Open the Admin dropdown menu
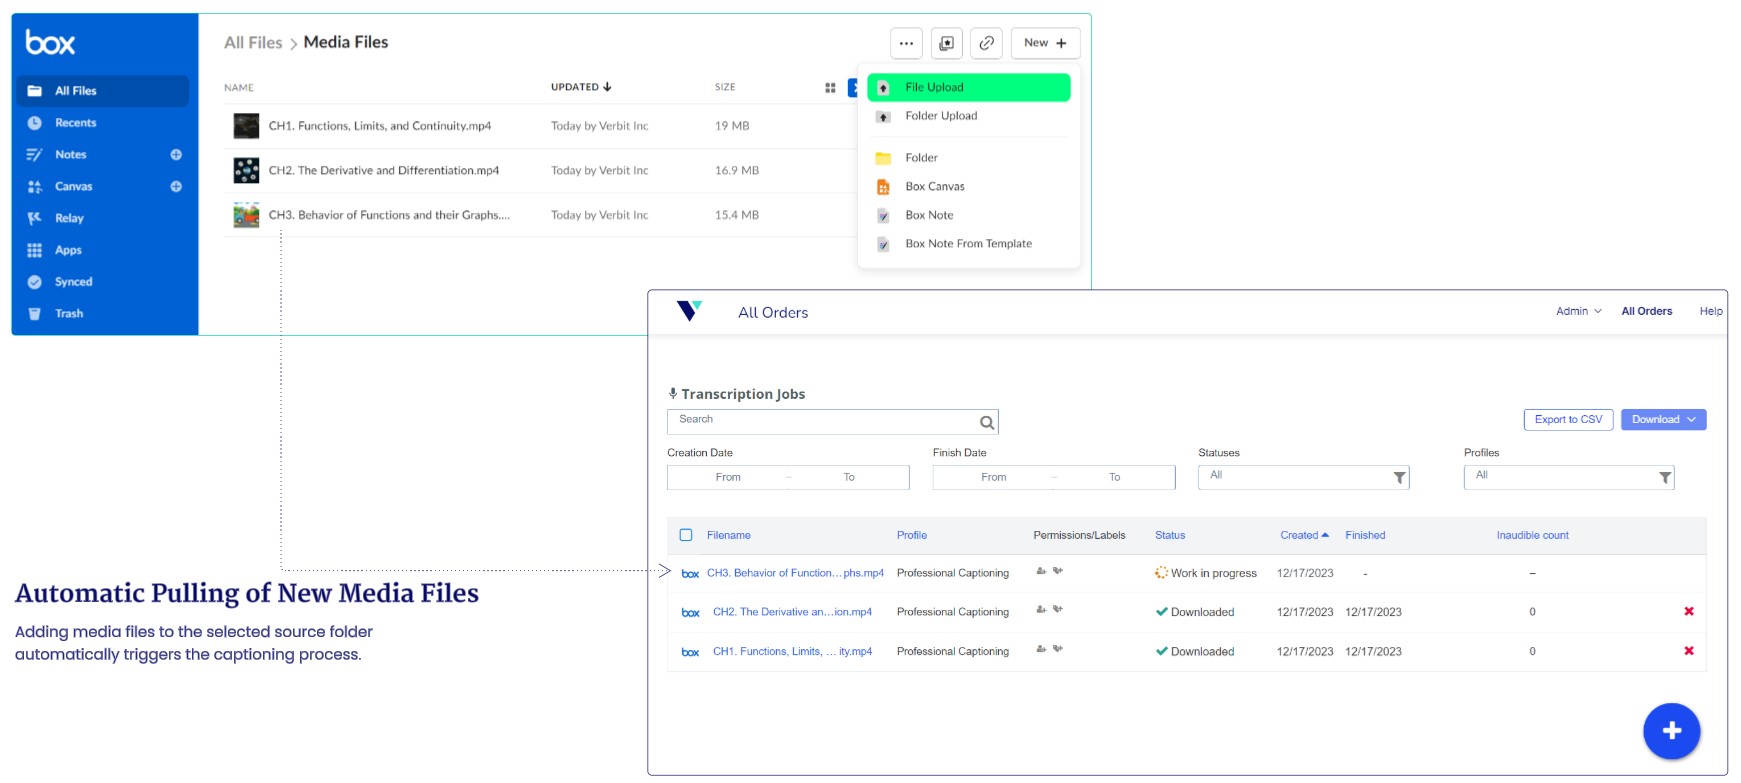The image size is (1741, 783). coord(1578,311)
